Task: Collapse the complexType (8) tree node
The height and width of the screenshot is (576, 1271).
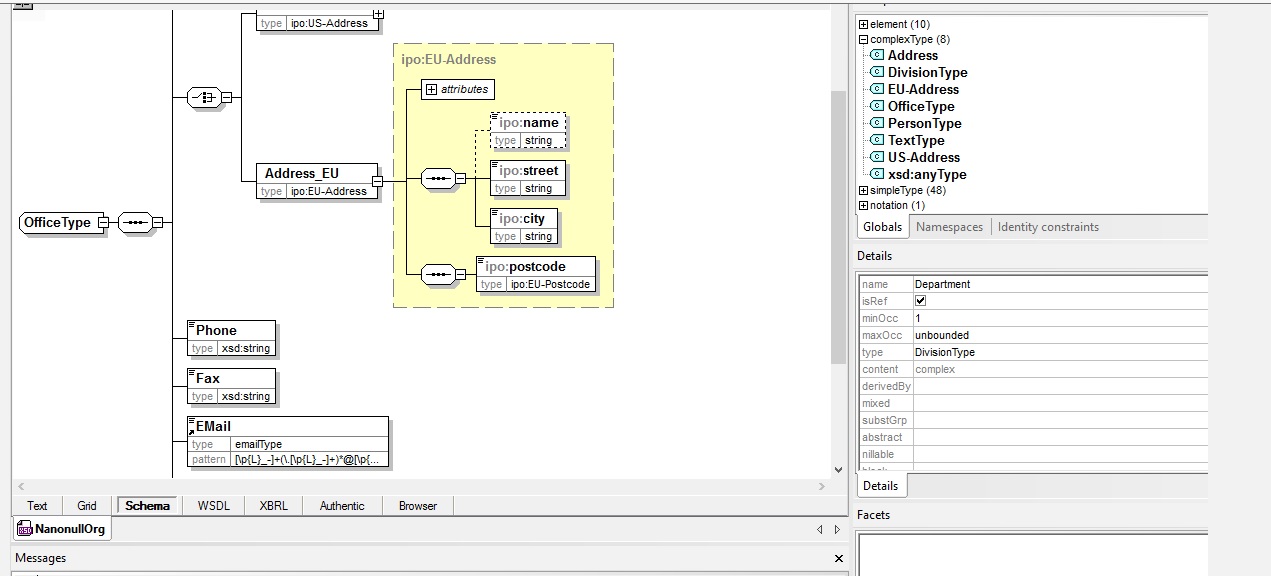Action: click(863, 40)
